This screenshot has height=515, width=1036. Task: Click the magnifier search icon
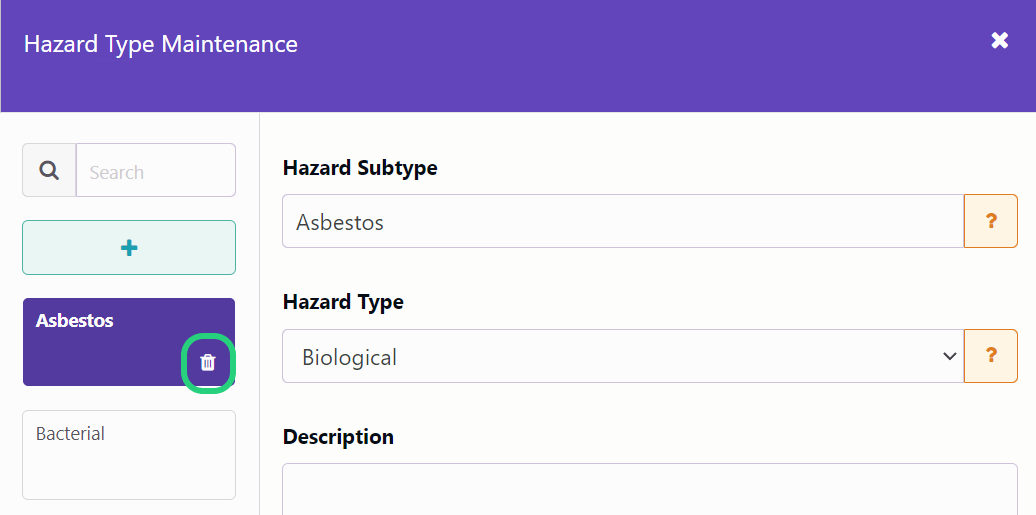(50, 171)
